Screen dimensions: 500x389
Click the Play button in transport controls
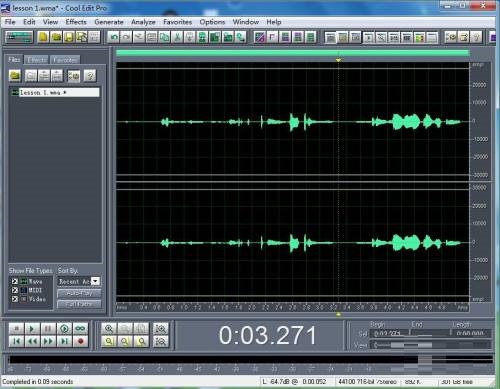pyautogui.click(x=32, y=329)
